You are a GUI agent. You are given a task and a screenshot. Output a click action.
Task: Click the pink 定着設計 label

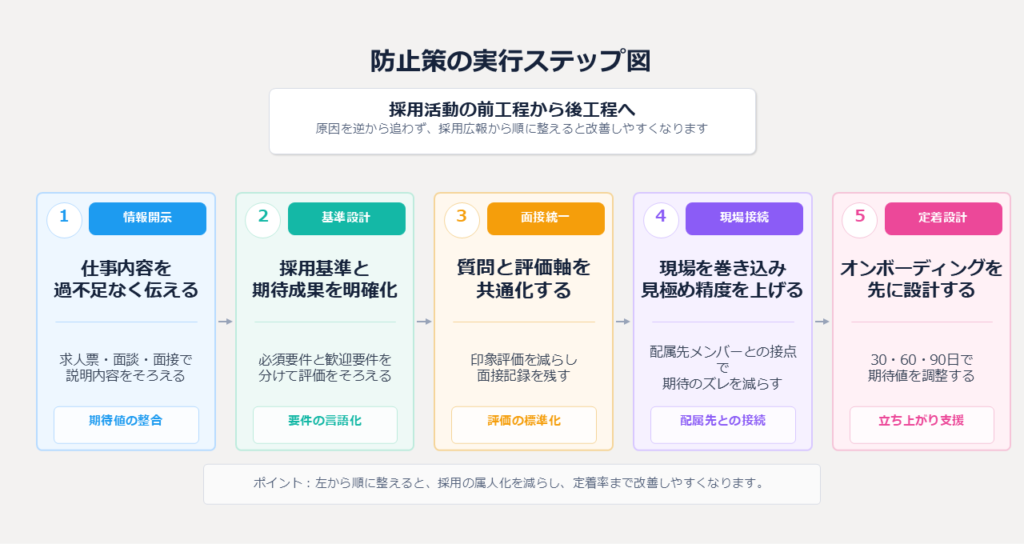point(943,218)
